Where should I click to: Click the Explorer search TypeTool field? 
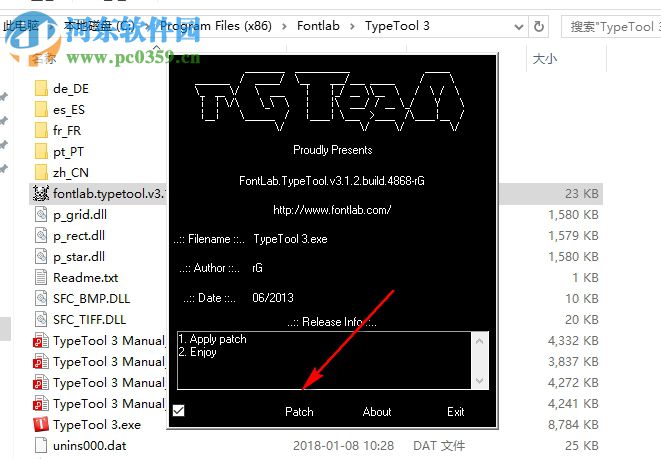tap(611, 27)
